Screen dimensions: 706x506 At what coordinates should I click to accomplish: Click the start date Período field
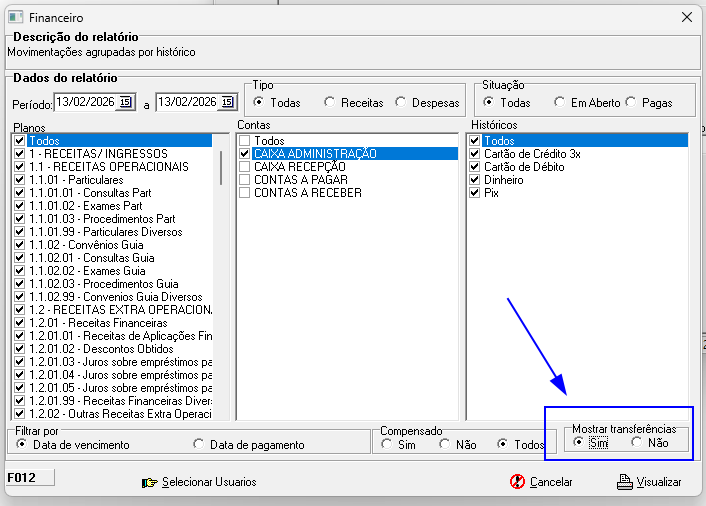tap(85, 102)
